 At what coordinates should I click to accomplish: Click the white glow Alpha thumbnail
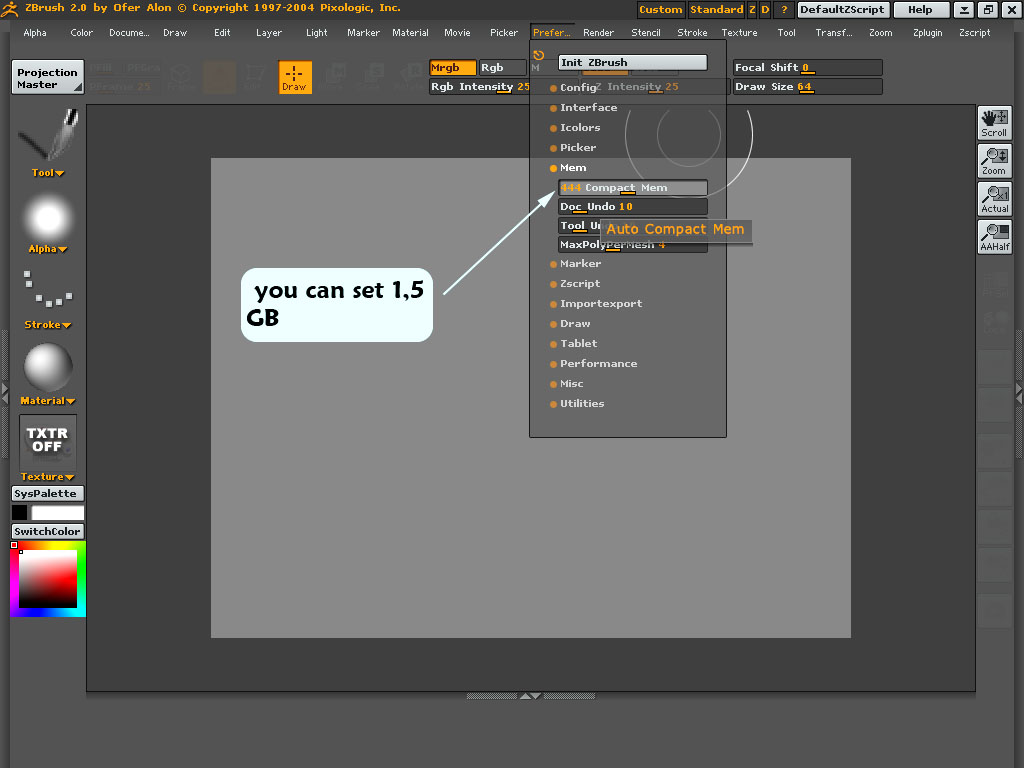tap(48, 217)
